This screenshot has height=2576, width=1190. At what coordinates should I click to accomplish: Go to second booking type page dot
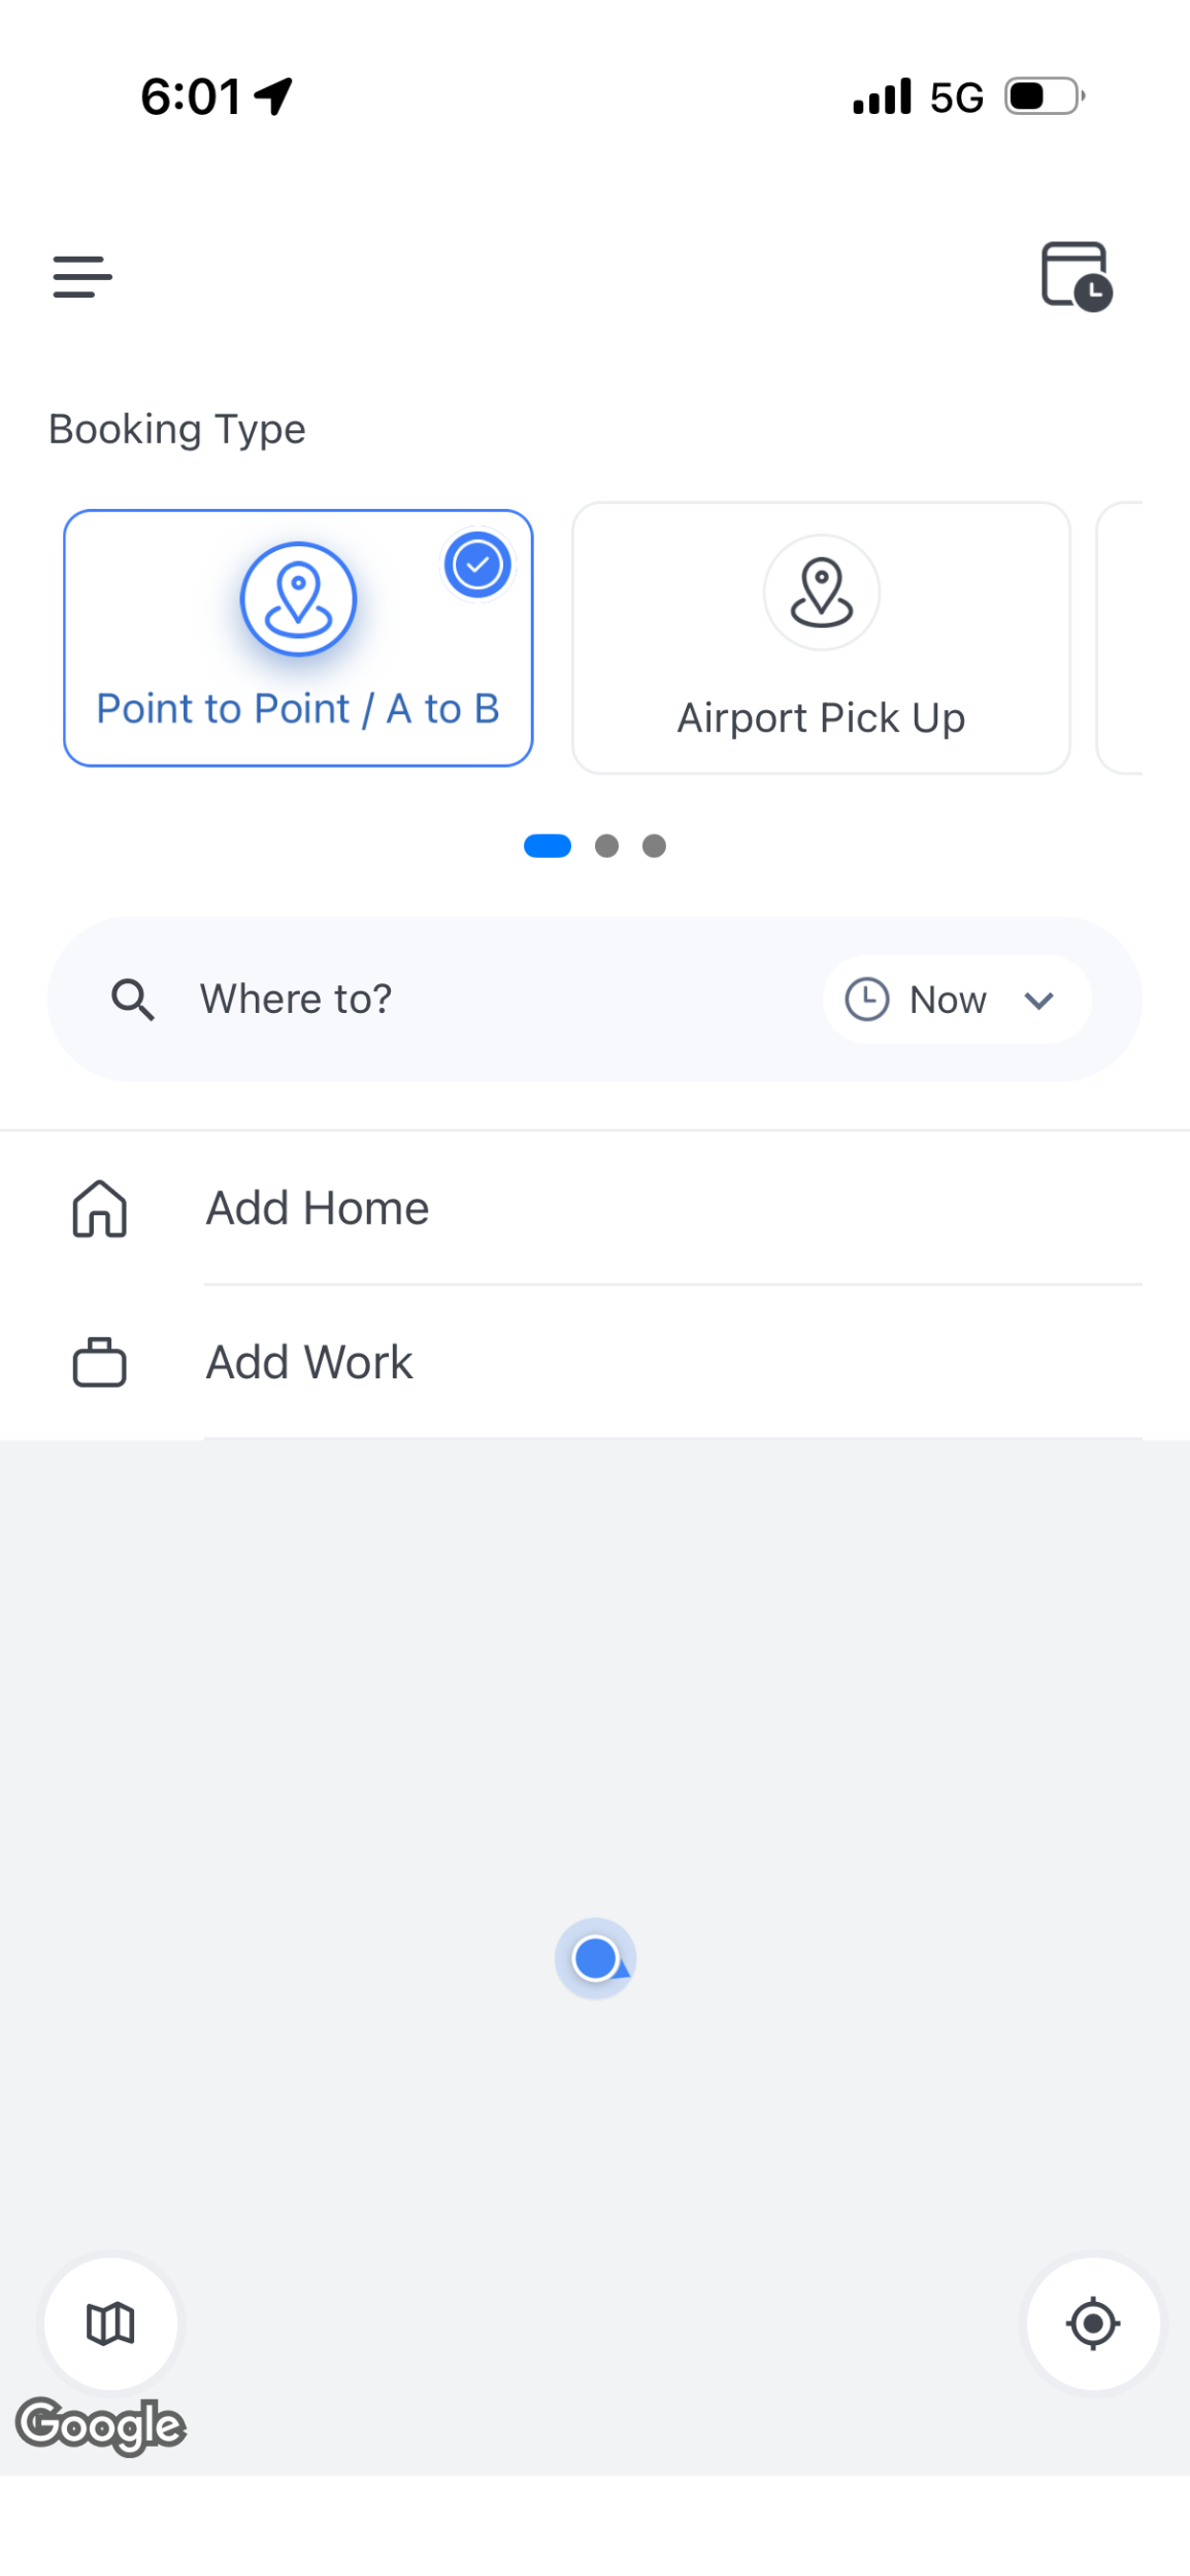click(x=606, y=846)
